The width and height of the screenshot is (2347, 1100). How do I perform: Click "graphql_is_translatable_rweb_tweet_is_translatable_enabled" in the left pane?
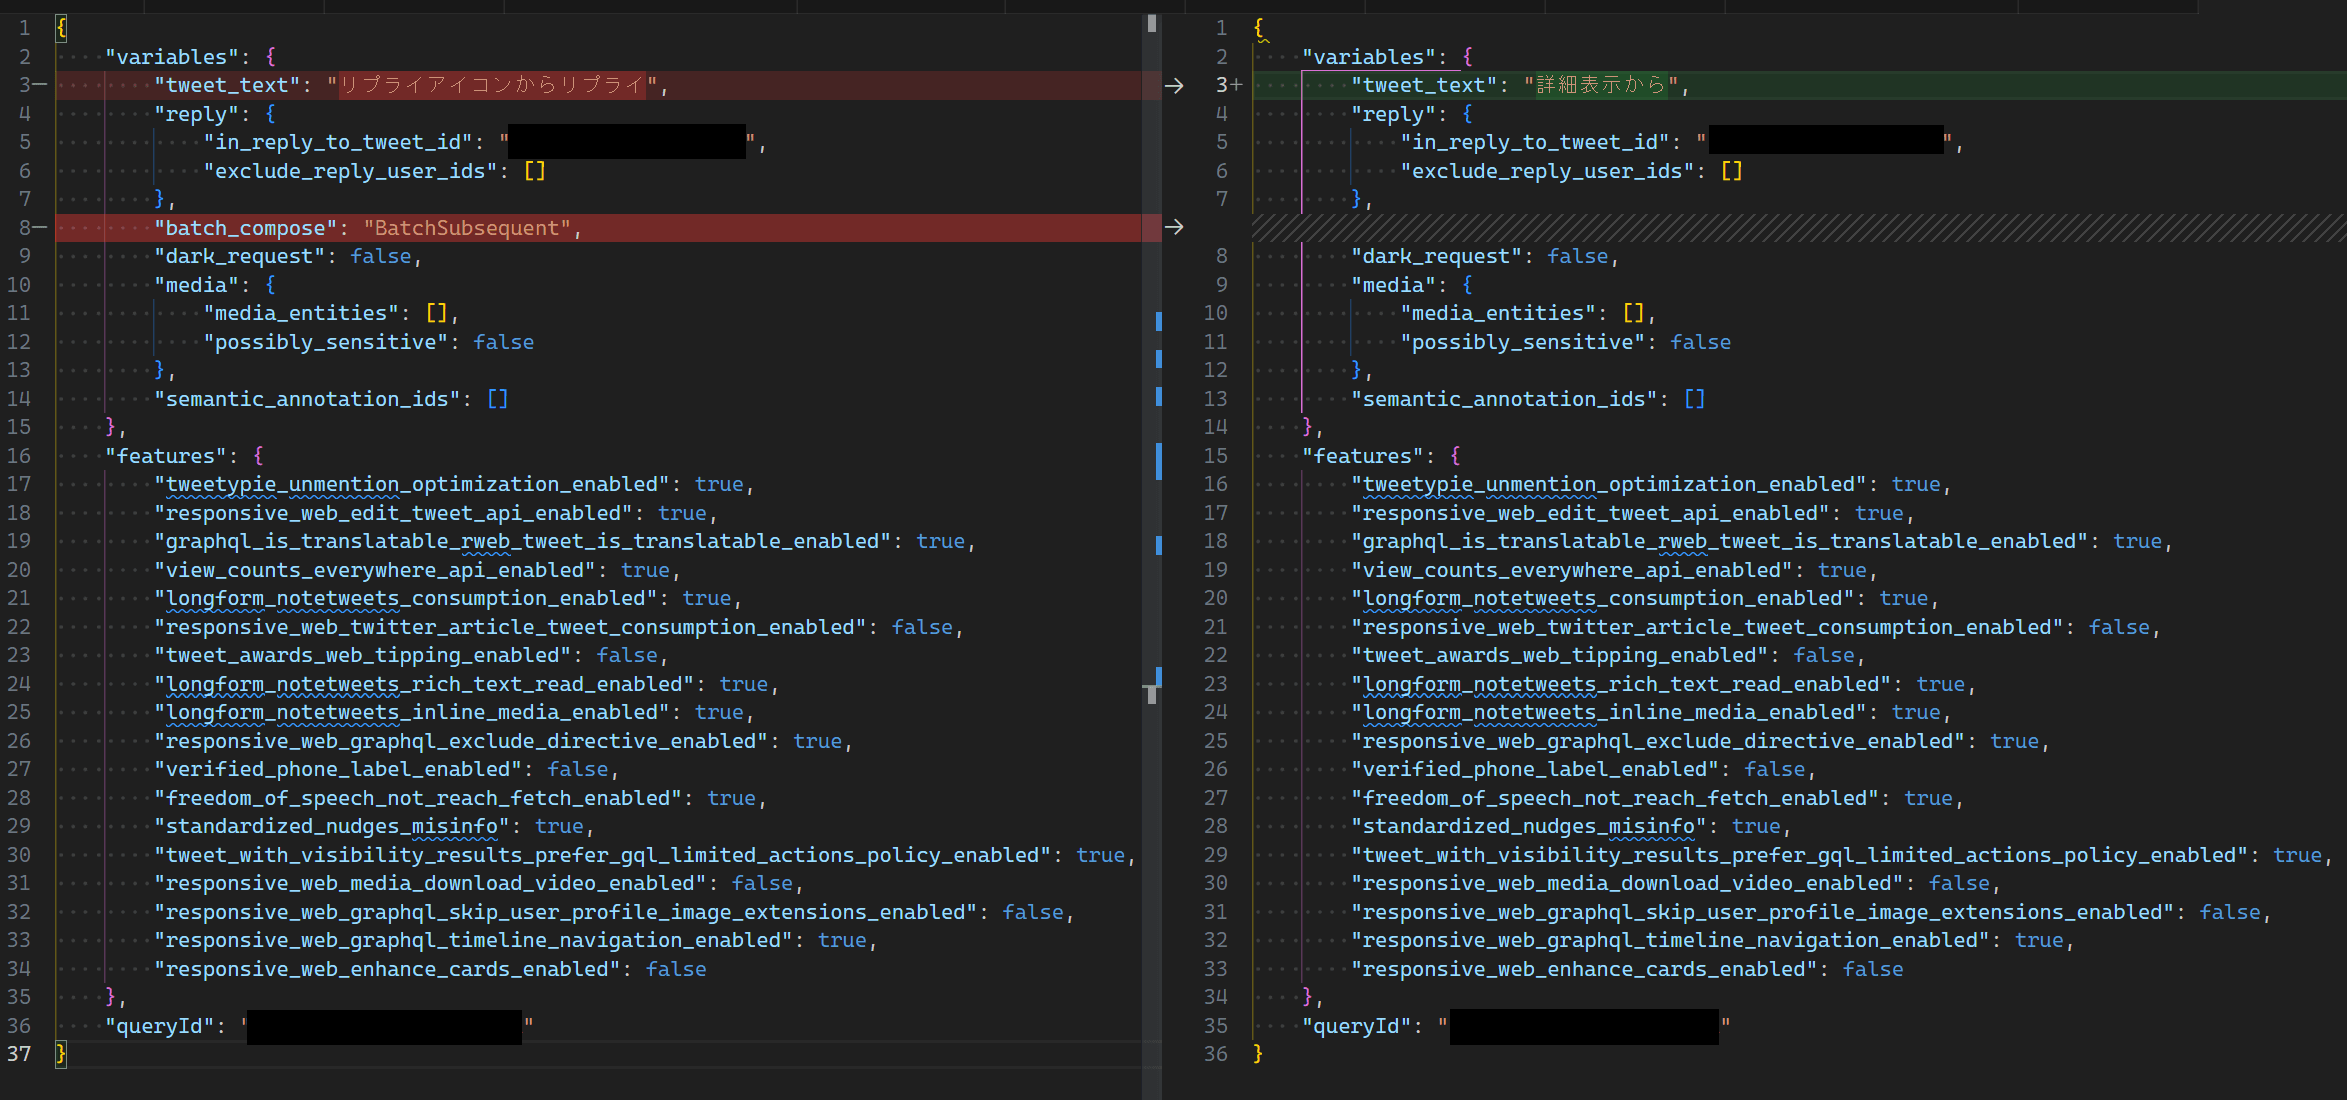pos(522,542)
